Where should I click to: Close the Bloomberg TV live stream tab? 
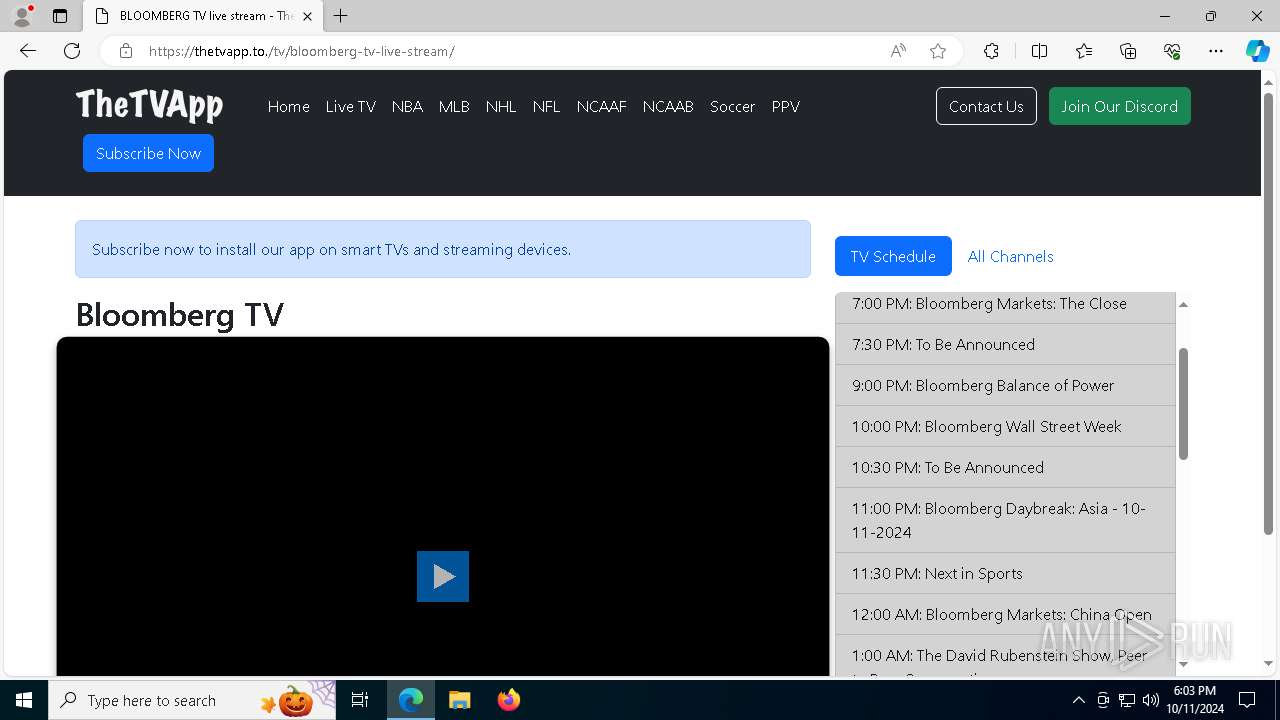(307, 16)
